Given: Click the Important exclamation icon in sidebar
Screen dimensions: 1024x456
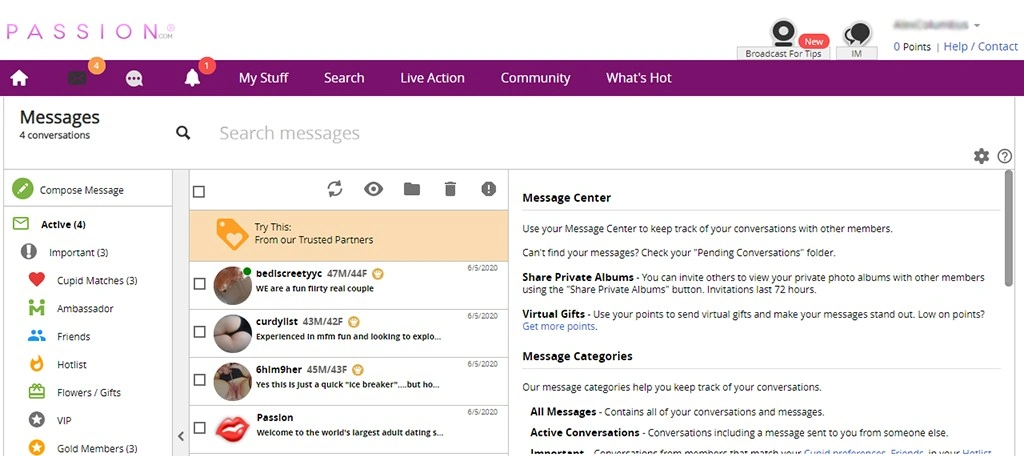Looking at the screenshot, I should pyautogui.click(x=29, y=252).
